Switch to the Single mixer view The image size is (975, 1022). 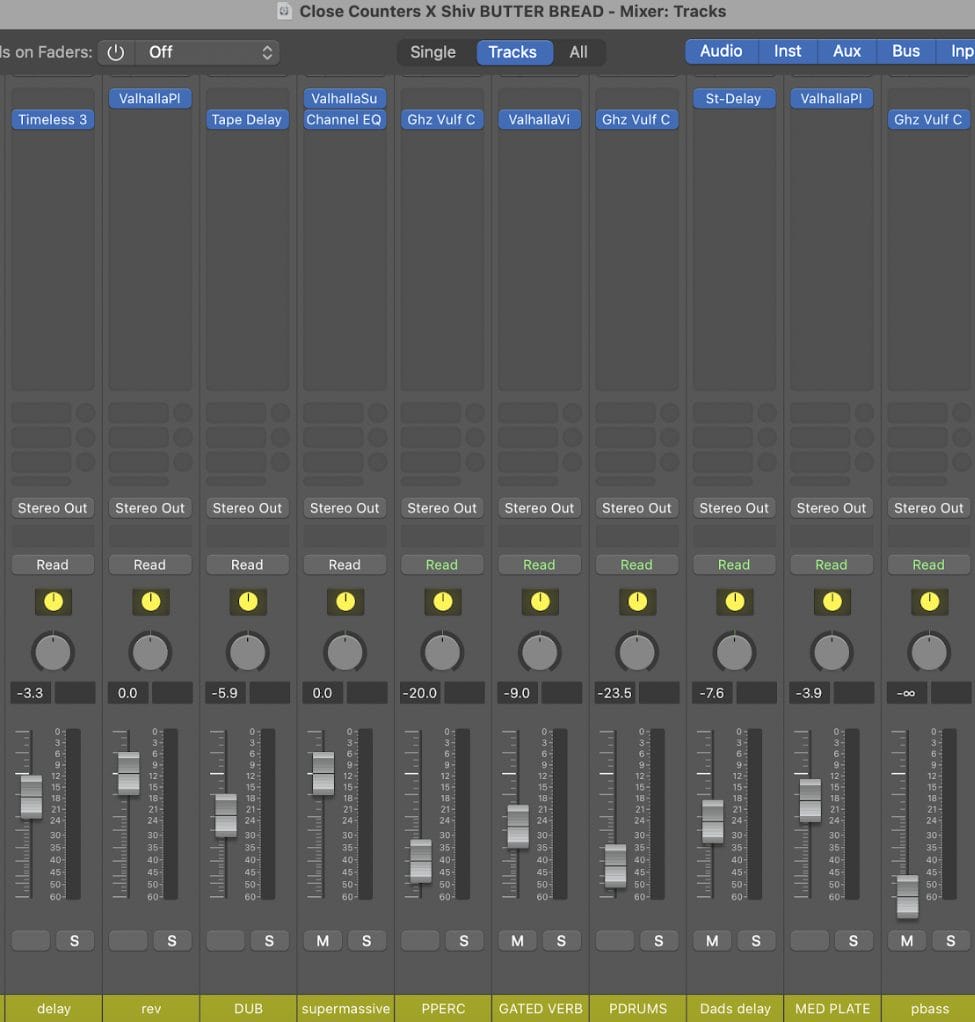(x=432, y=52)
